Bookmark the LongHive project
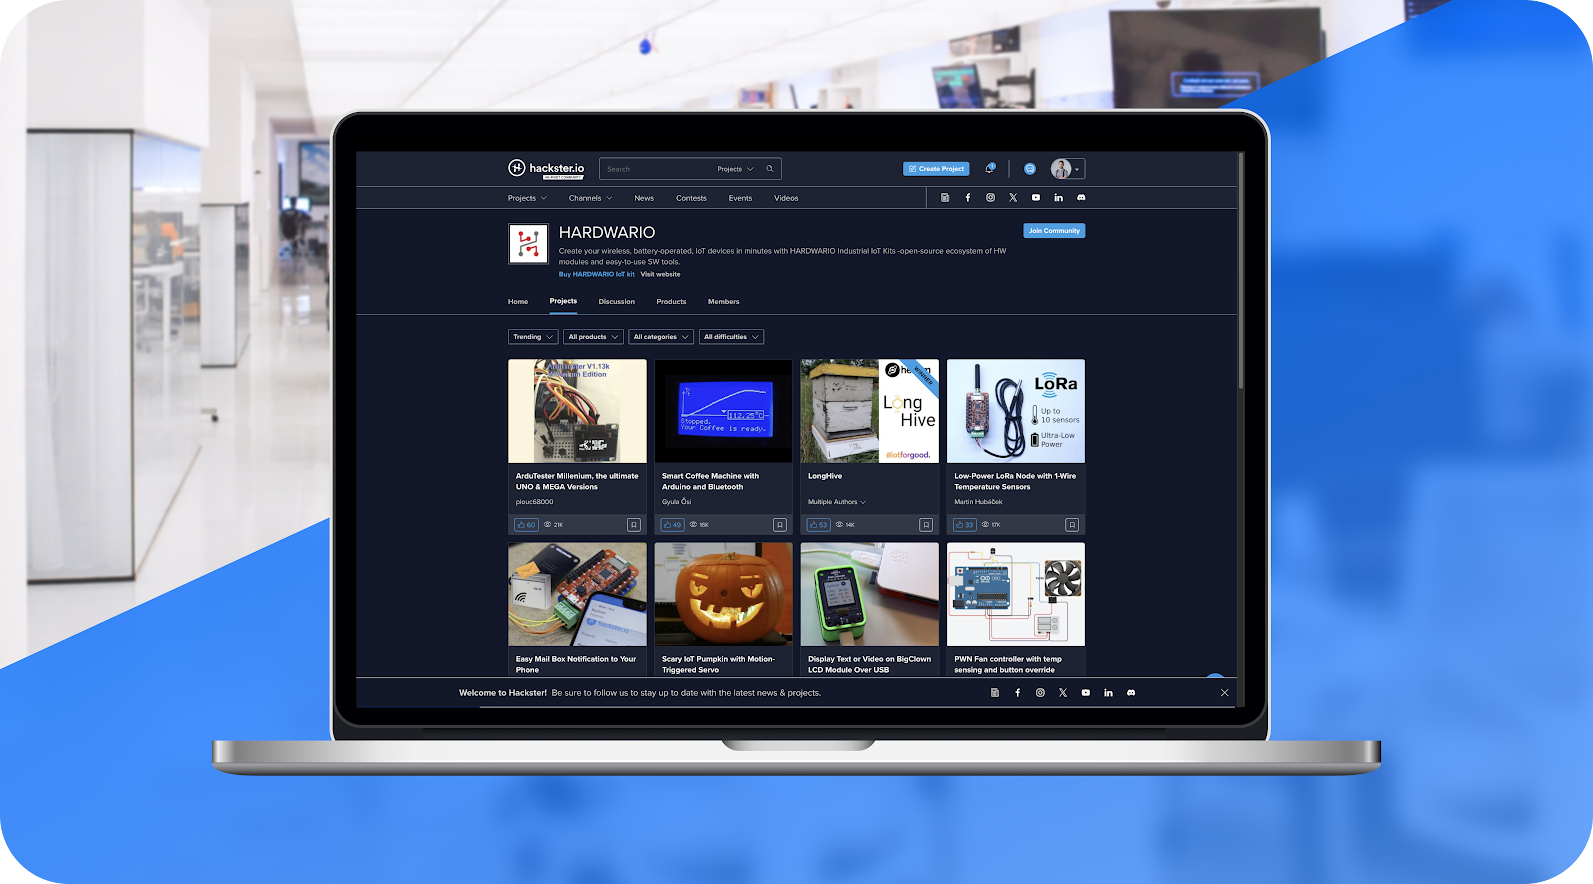Screen dimensions: 1593x884 click(x=926, y=525)
